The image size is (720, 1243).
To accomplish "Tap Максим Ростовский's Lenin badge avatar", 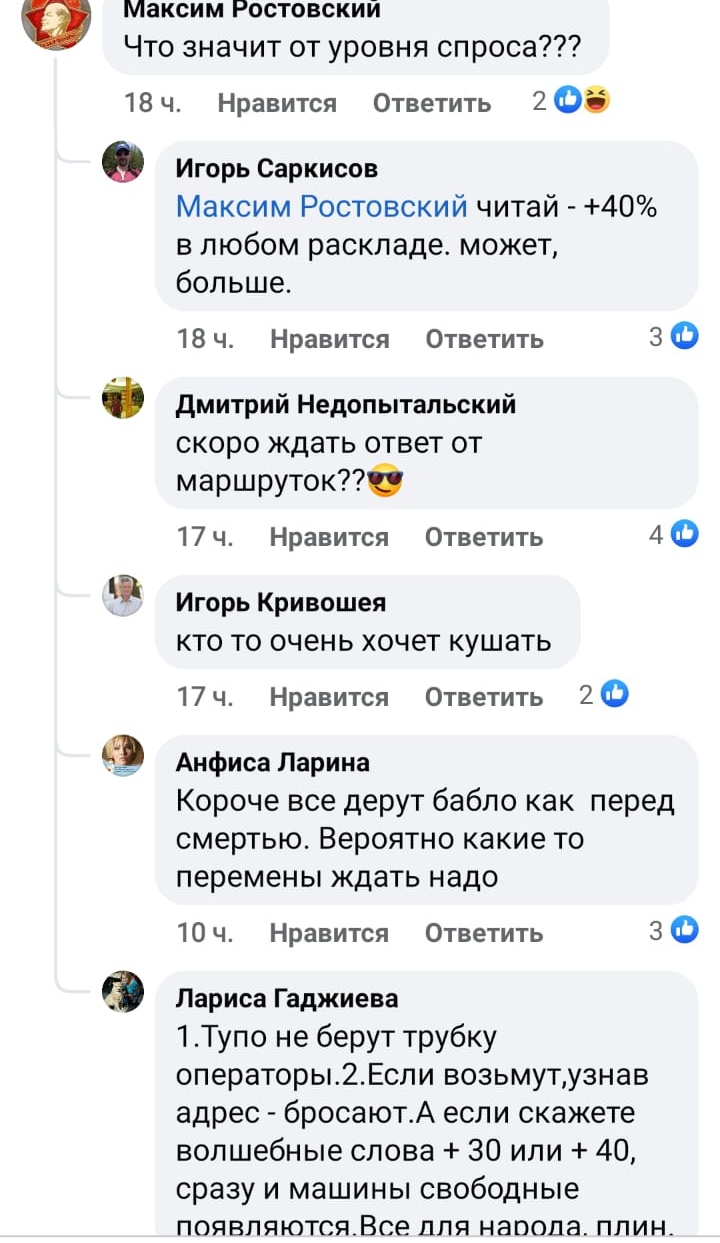I will (56, 20).
